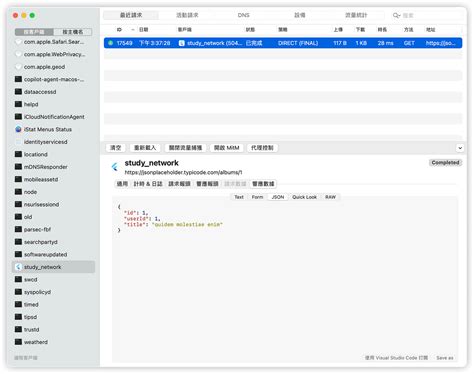474x374 pixels.
Task: Click the study_network Flutter icon in sidebar
Action: (x=18, y=267)
